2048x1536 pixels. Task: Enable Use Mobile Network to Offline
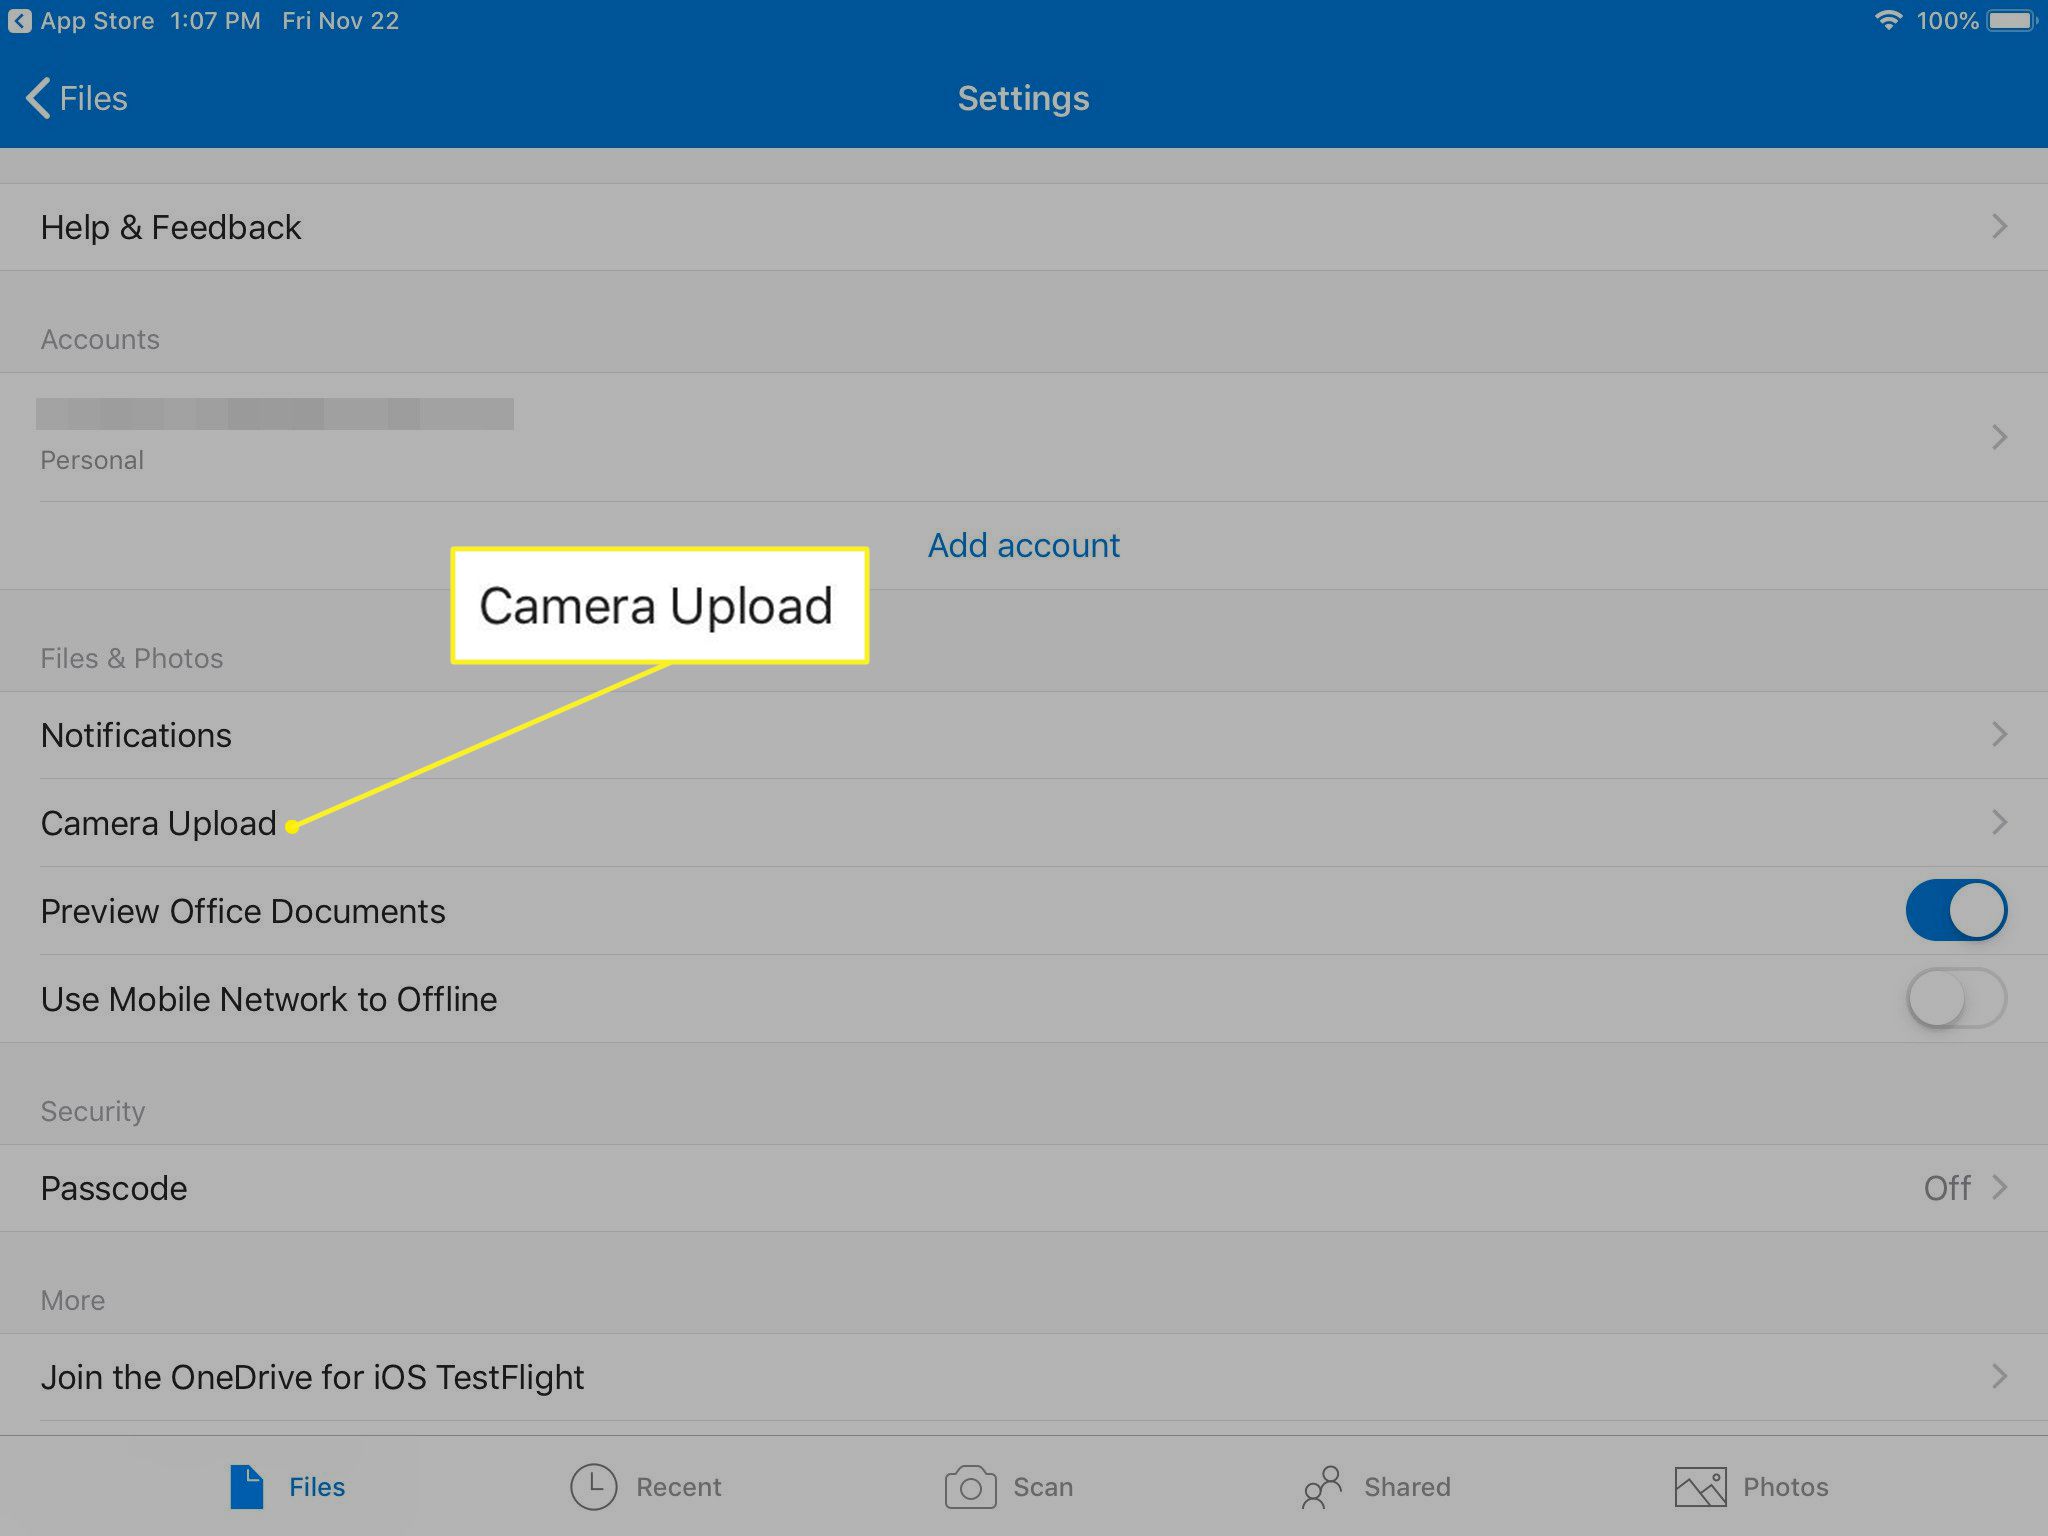click(1956, 995)
